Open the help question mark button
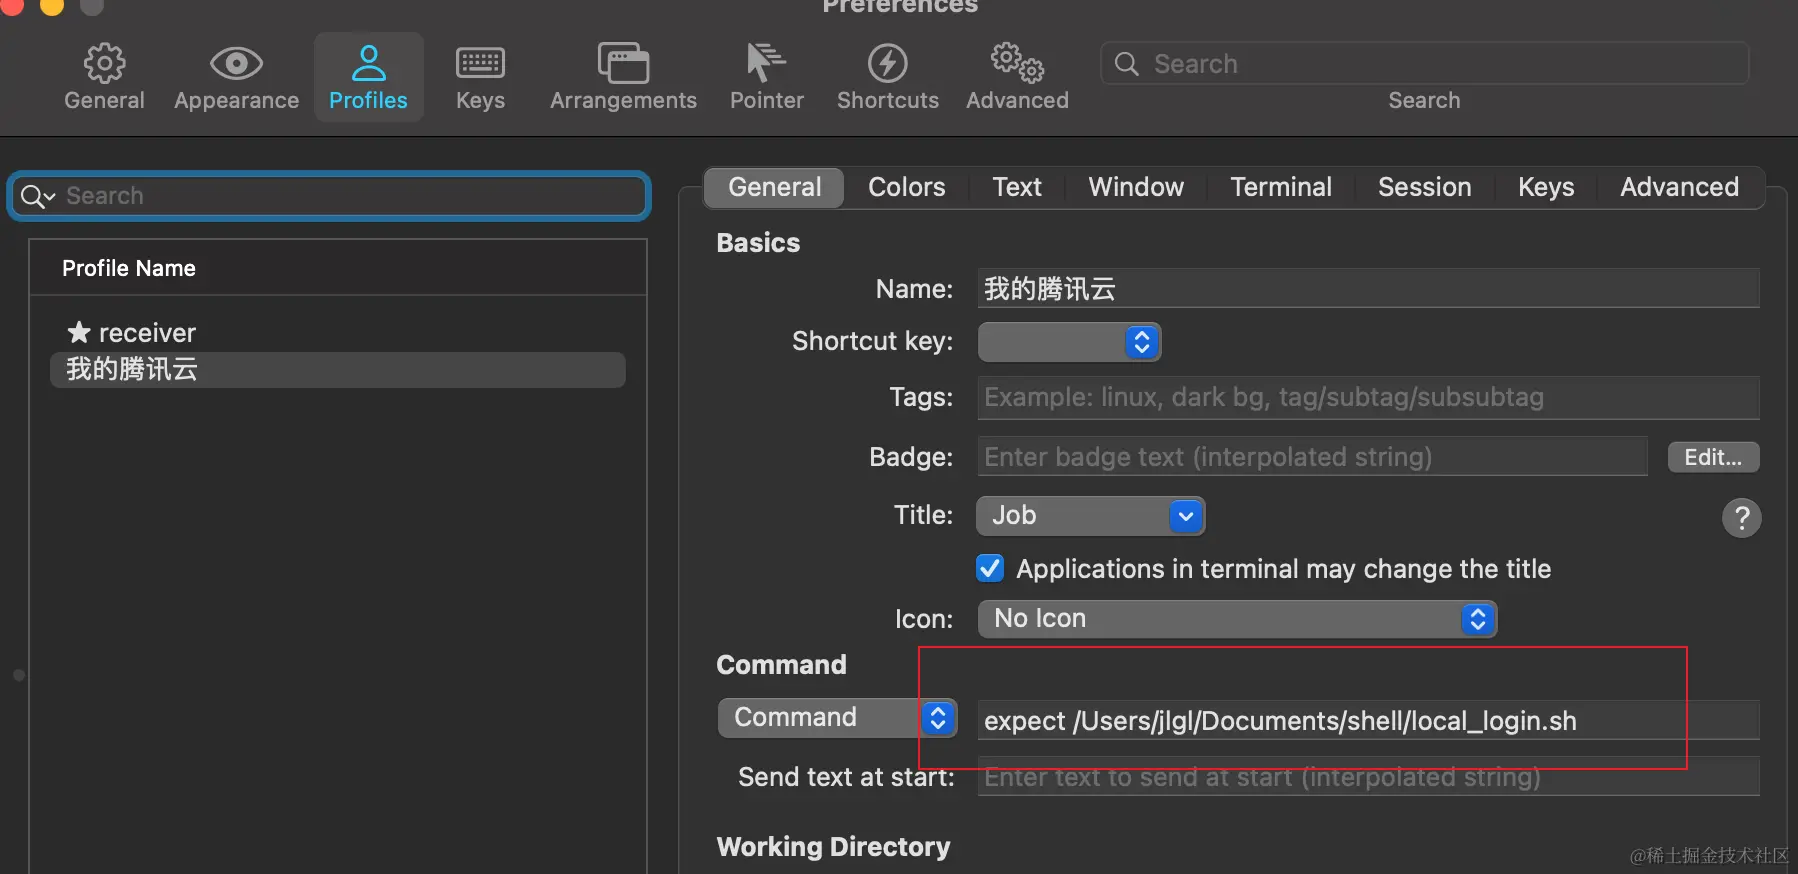The image size is (1798, 874). pyautogui.click(x=1741, y=518)
